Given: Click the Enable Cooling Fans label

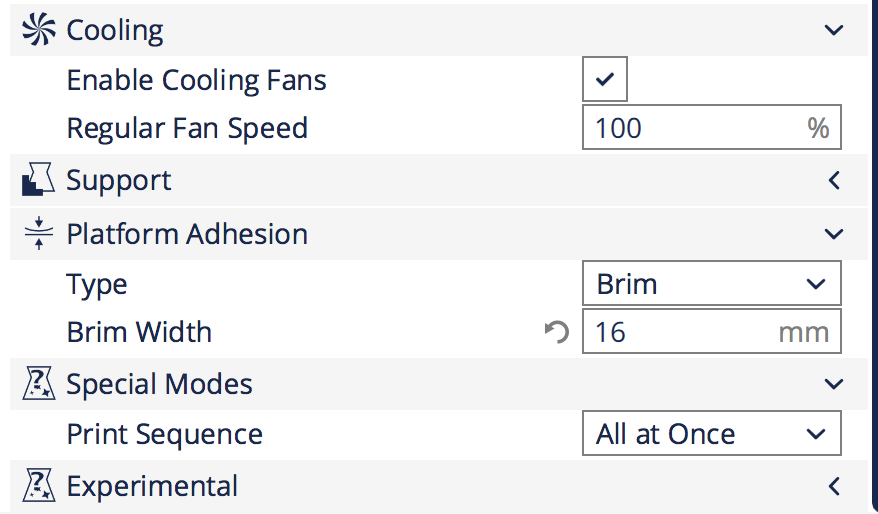Looking at the screenshot, I should click(196, 80).
